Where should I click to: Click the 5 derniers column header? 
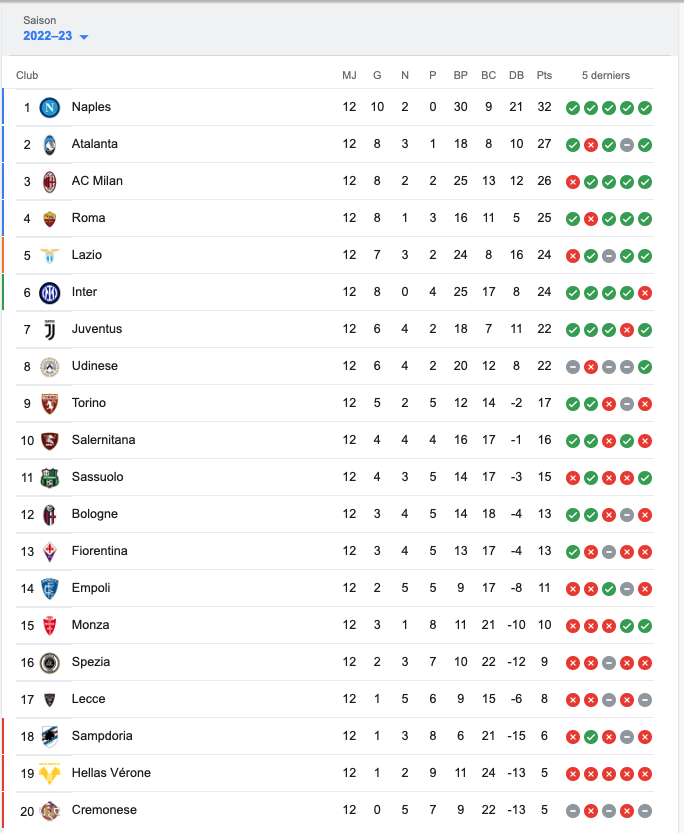(606, 75)
